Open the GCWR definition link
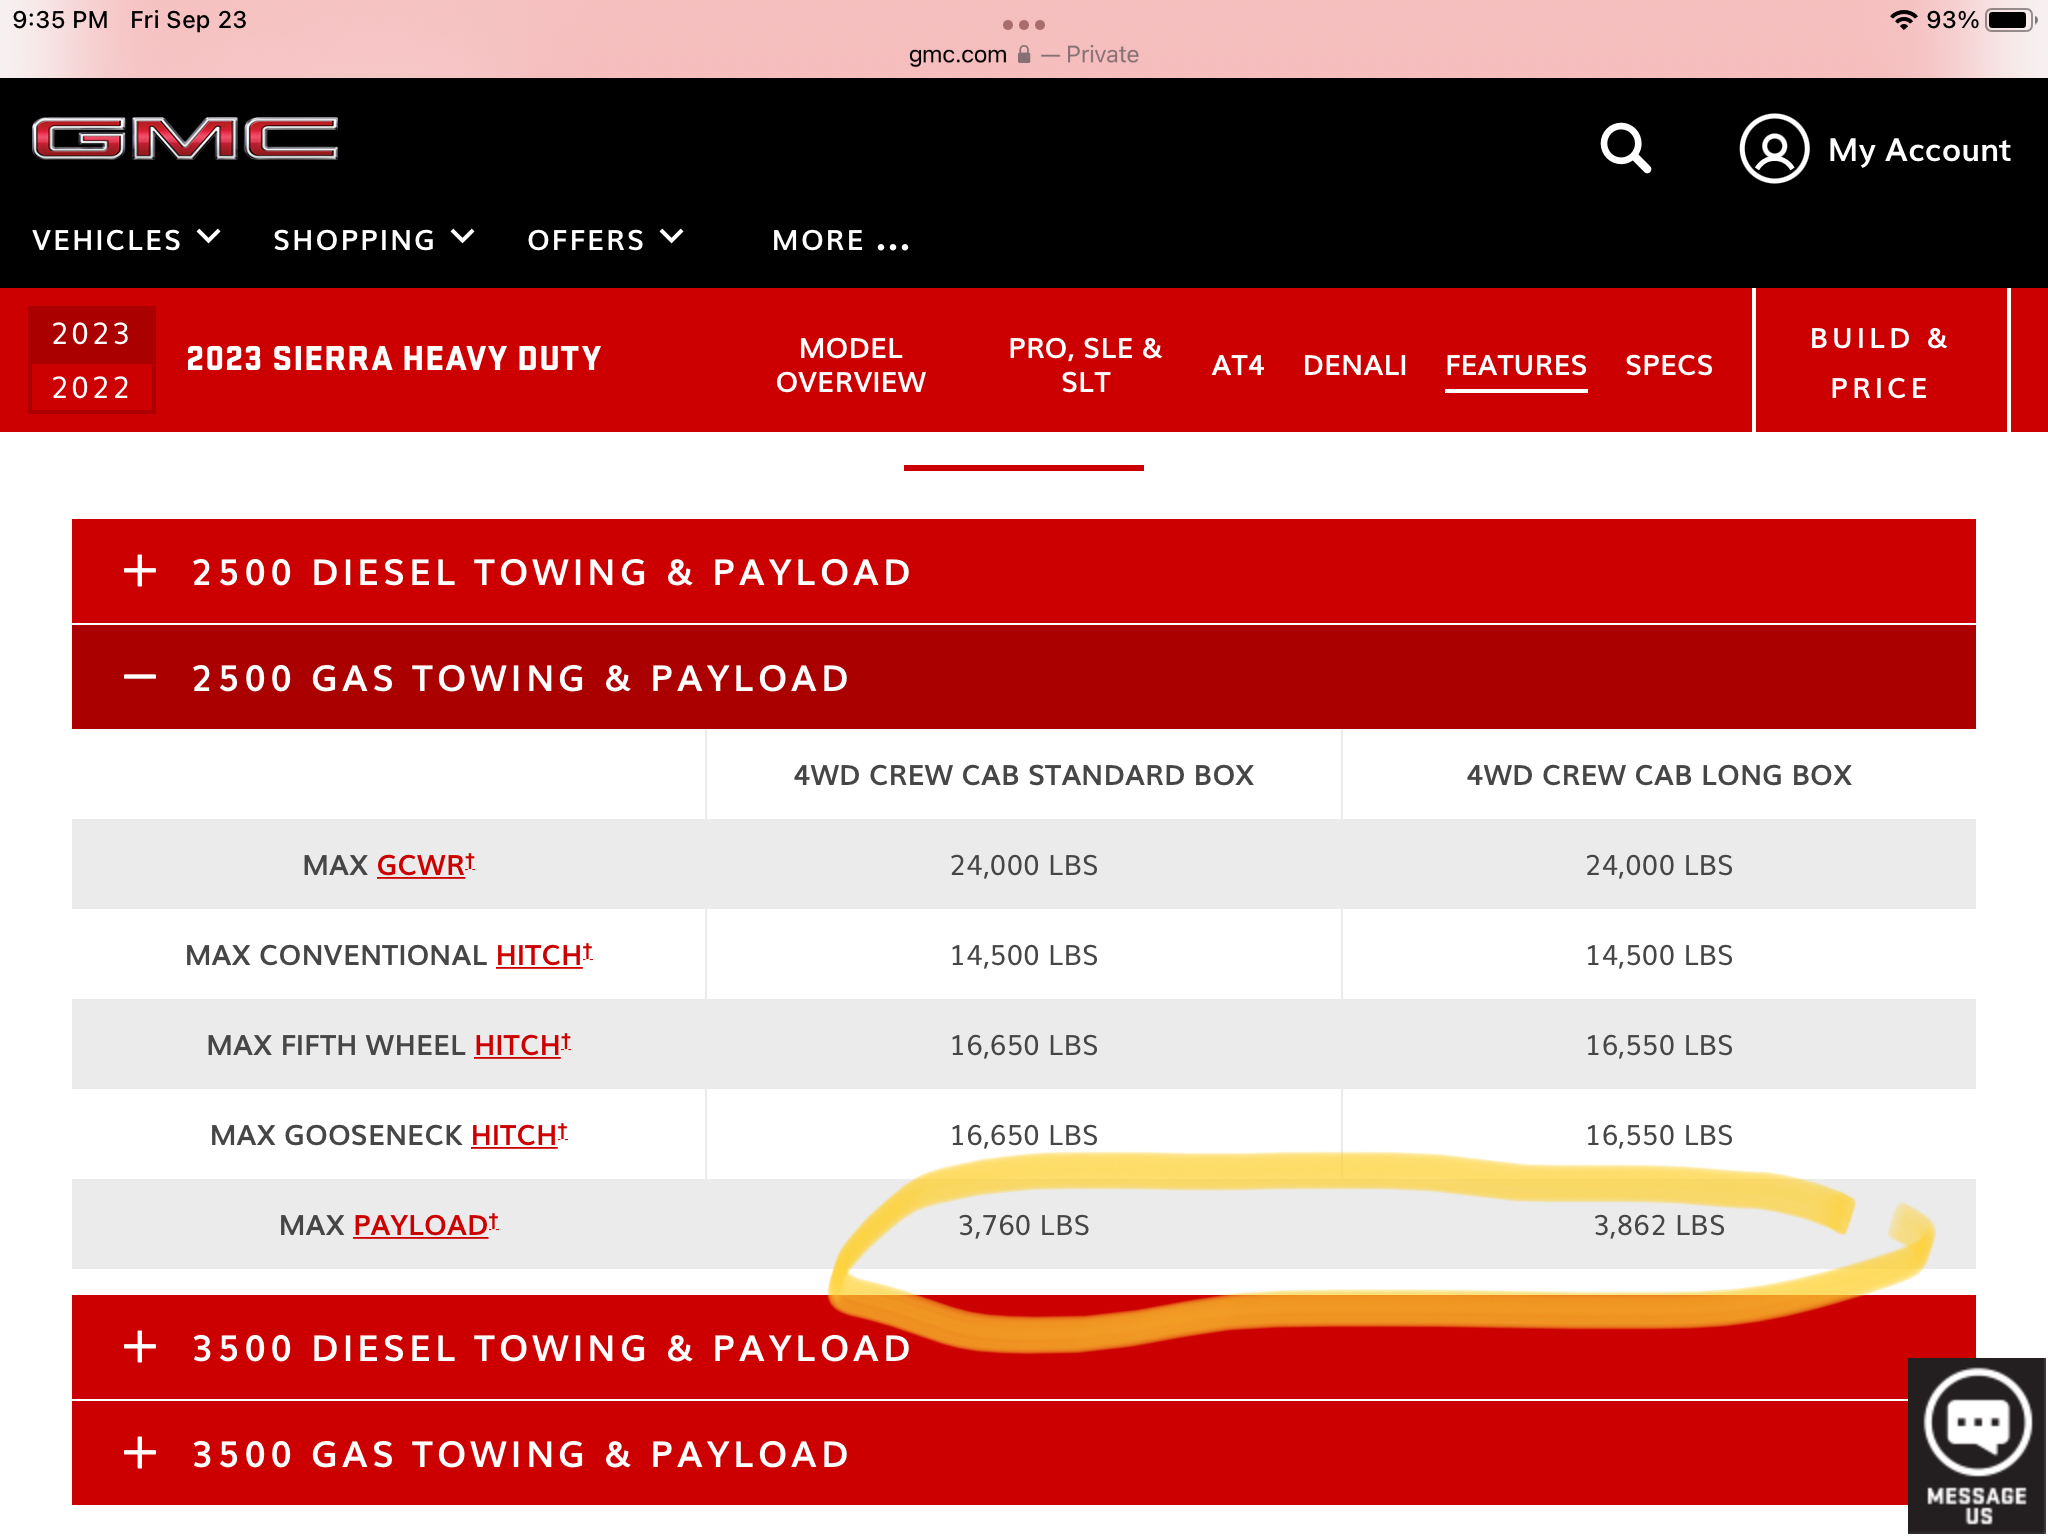The image size is (2048, 1536). point(425,865)
